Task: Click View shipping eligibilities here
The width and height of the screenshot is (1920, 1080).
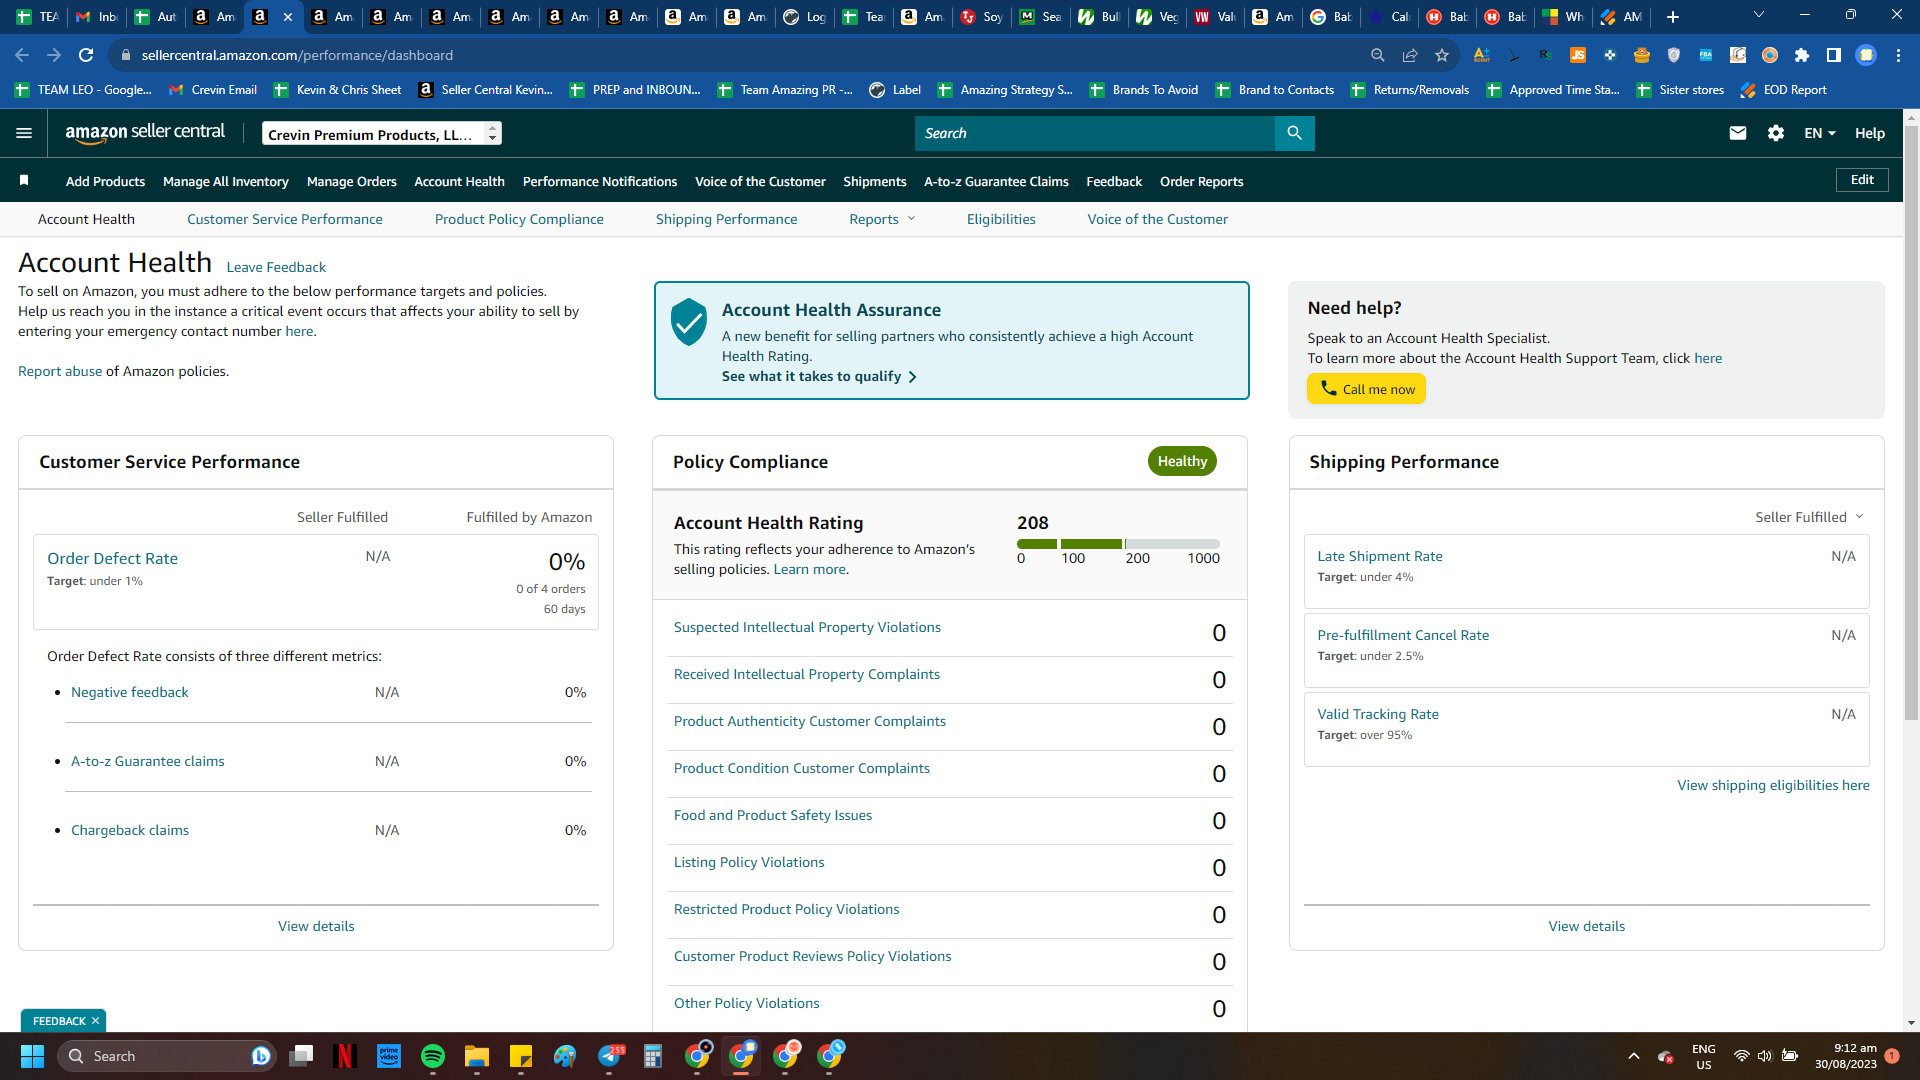Action: coord(1773,785)
